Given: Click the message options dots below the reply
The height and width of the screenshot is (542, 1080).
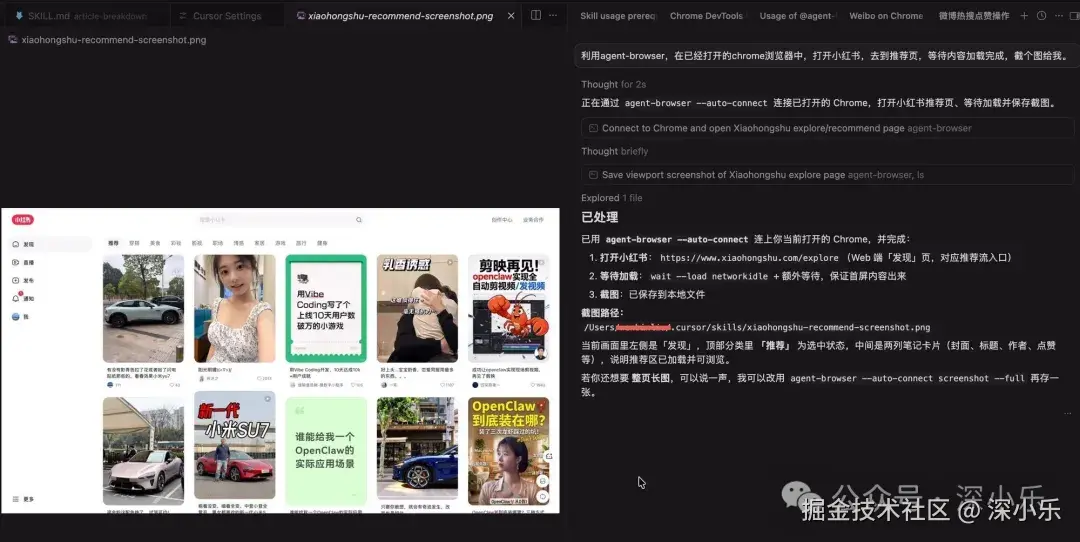Looking at the screenshot, I should (1067, 413).
